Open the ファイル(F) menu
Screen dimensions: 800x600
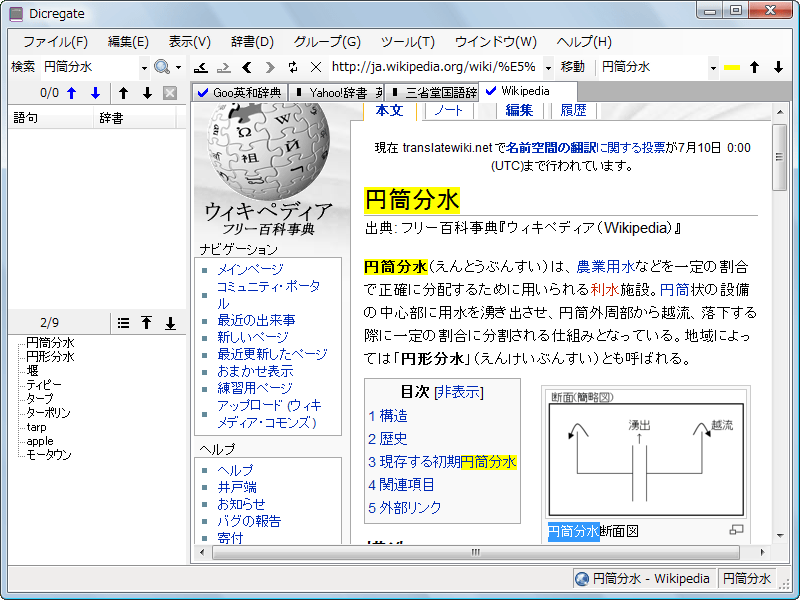(x=56, y=41)
